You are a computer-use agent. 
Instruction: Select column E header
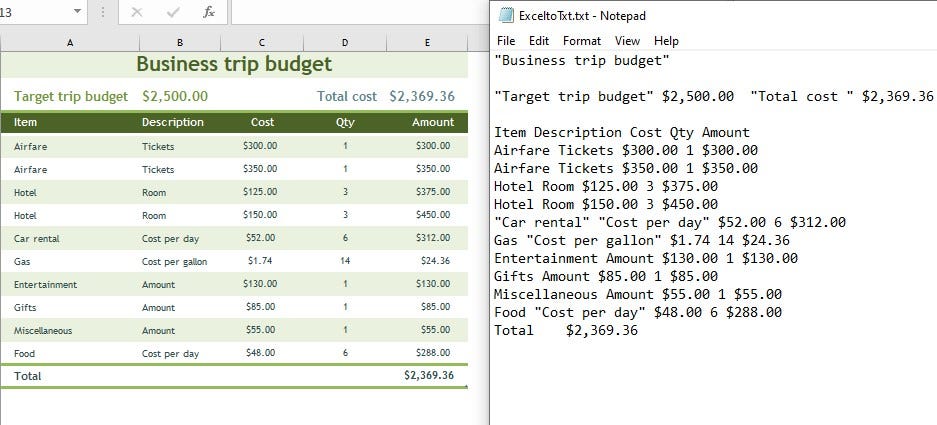[427, 42]
